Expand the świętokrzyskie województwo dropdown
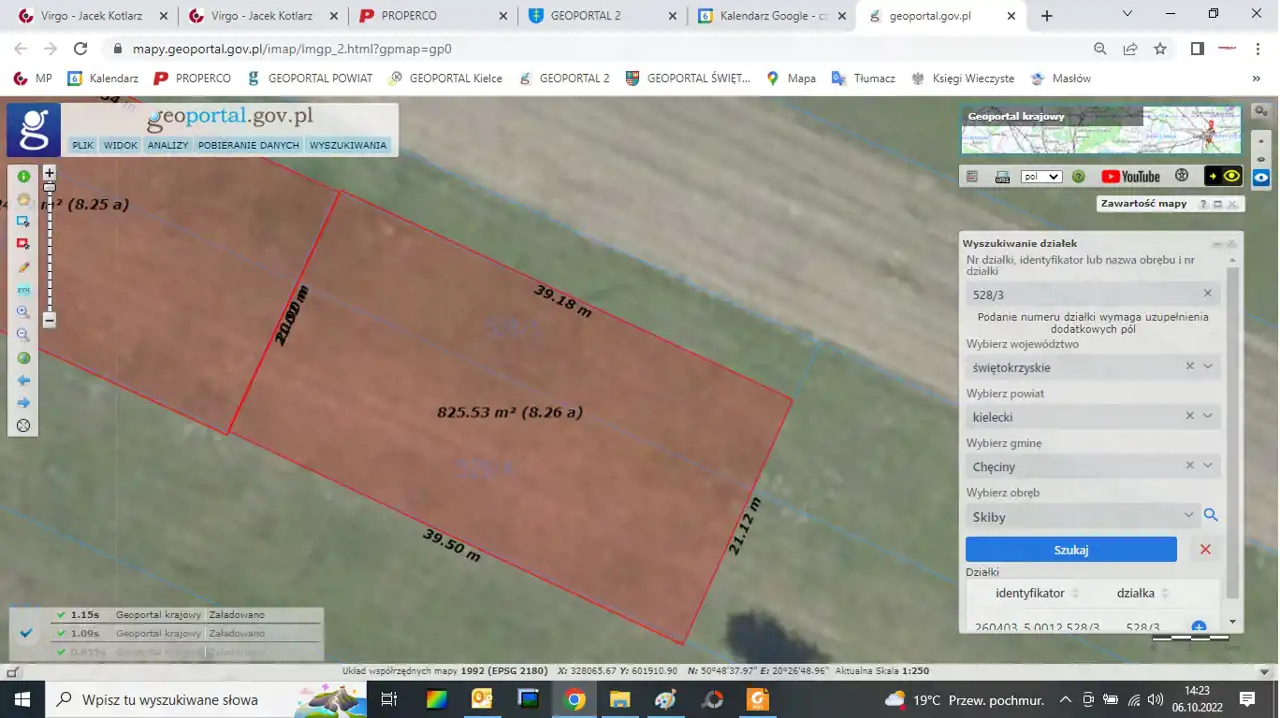Viewport: 1280px width, 718px height. click(1208, 367)
